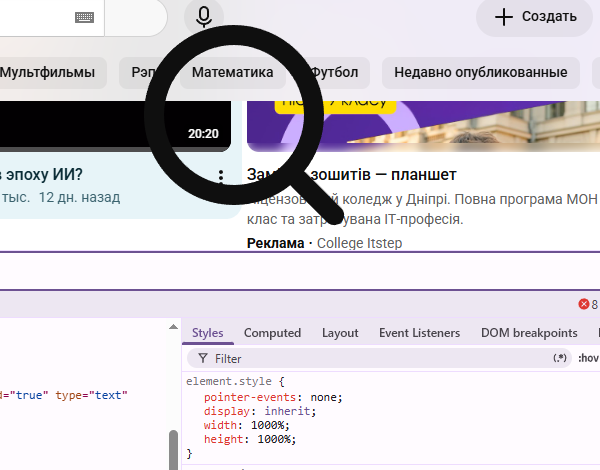
Task: Start voice search with the microphone
Action: pos(204,17)
